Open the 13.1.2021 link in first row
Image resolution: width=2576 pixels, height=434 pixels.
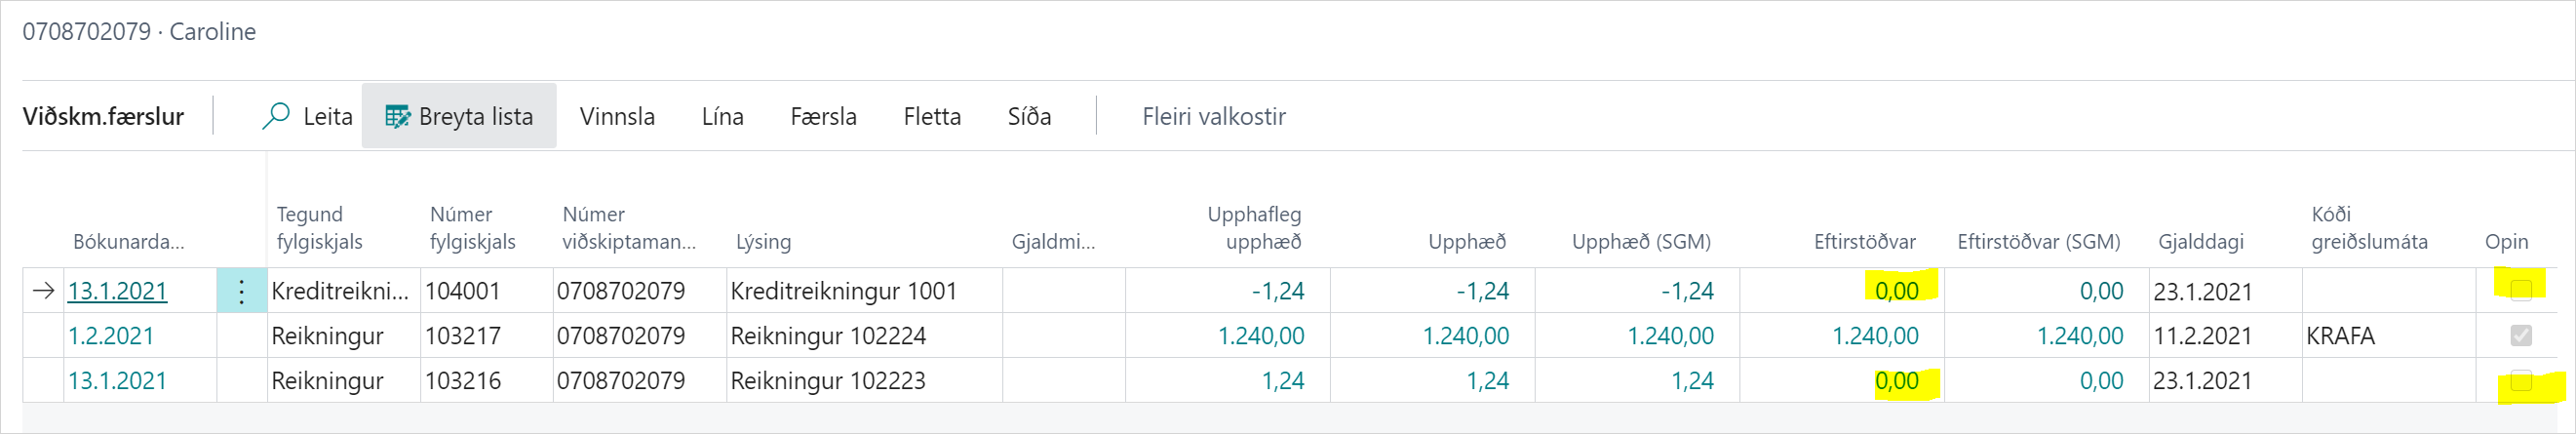click(x=117, y=291)
